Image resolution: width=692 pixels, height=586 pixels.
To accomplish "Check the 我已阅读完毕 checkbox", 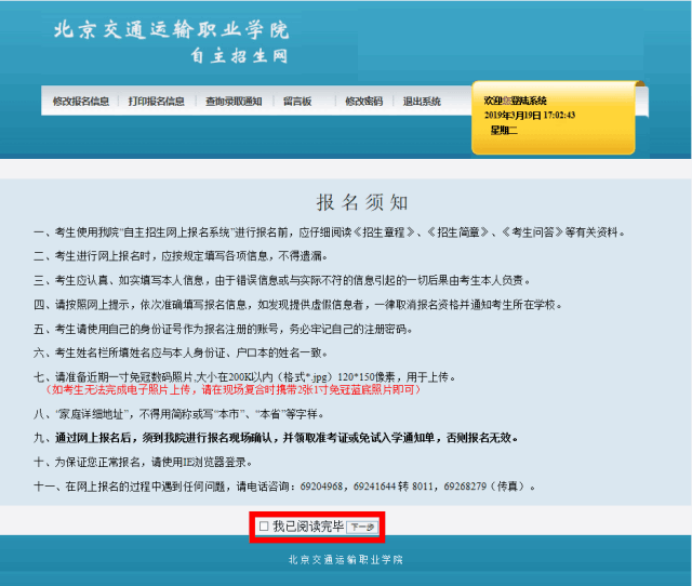I will [264, 526].
